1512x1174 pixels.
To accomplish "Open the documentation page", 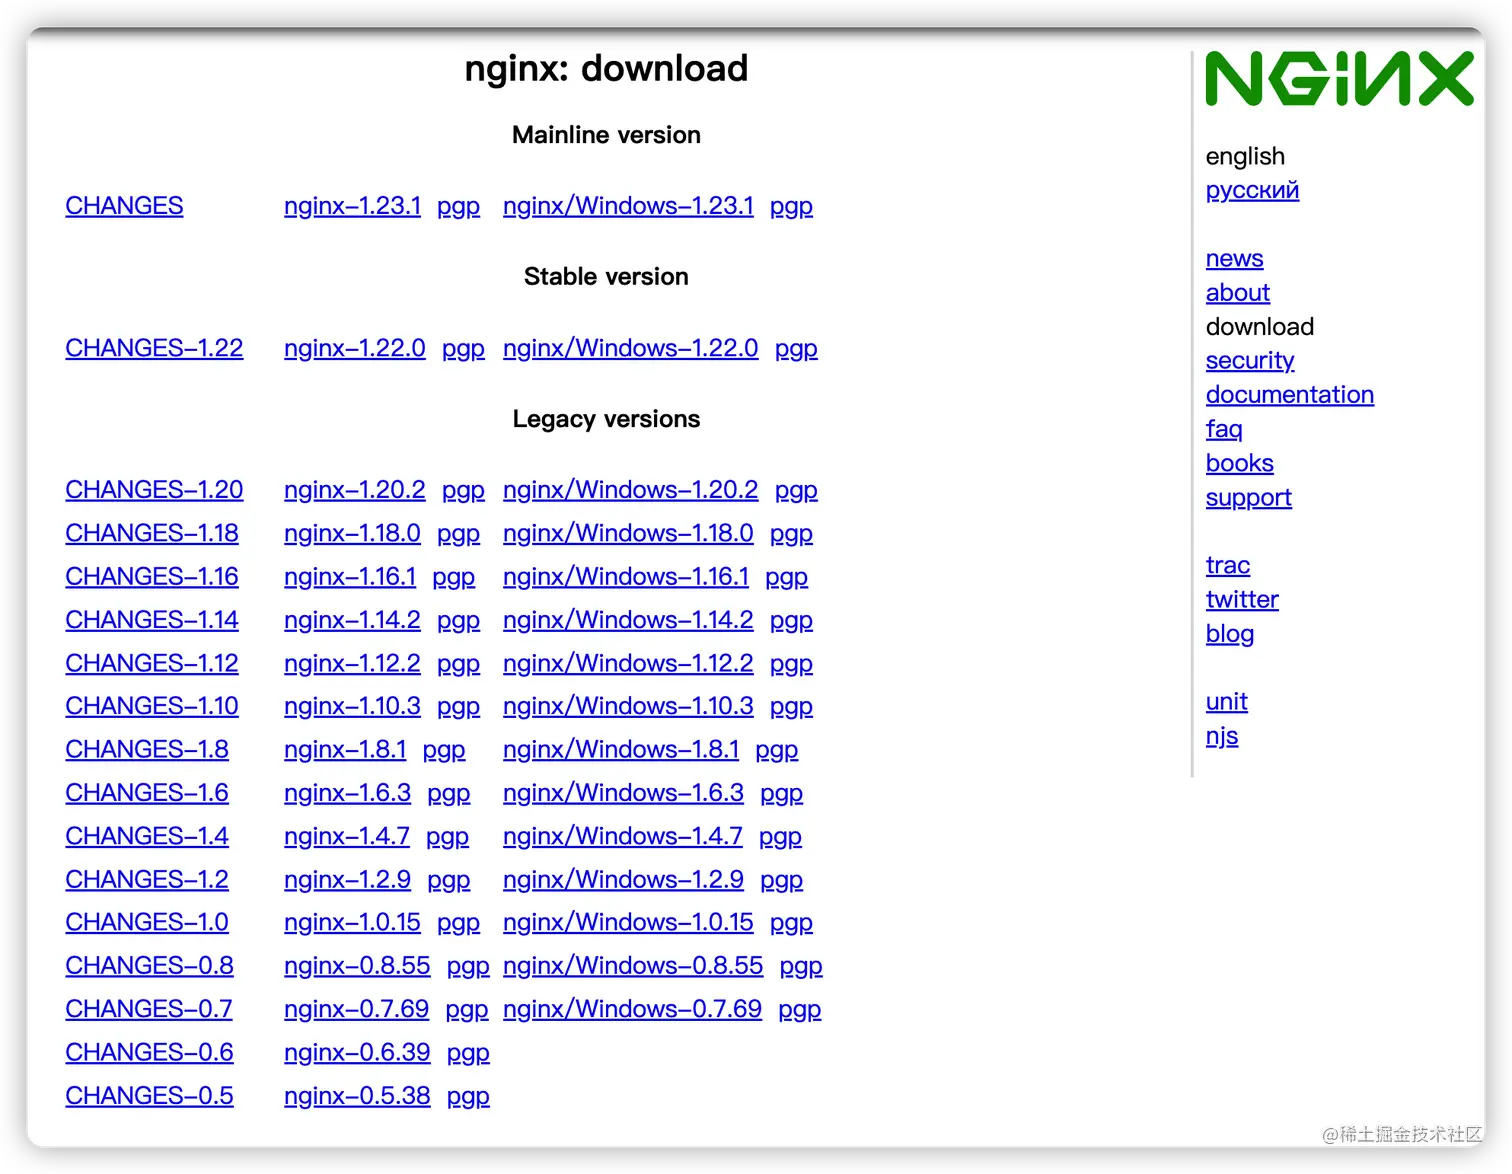I will (x=1289, y=395).
